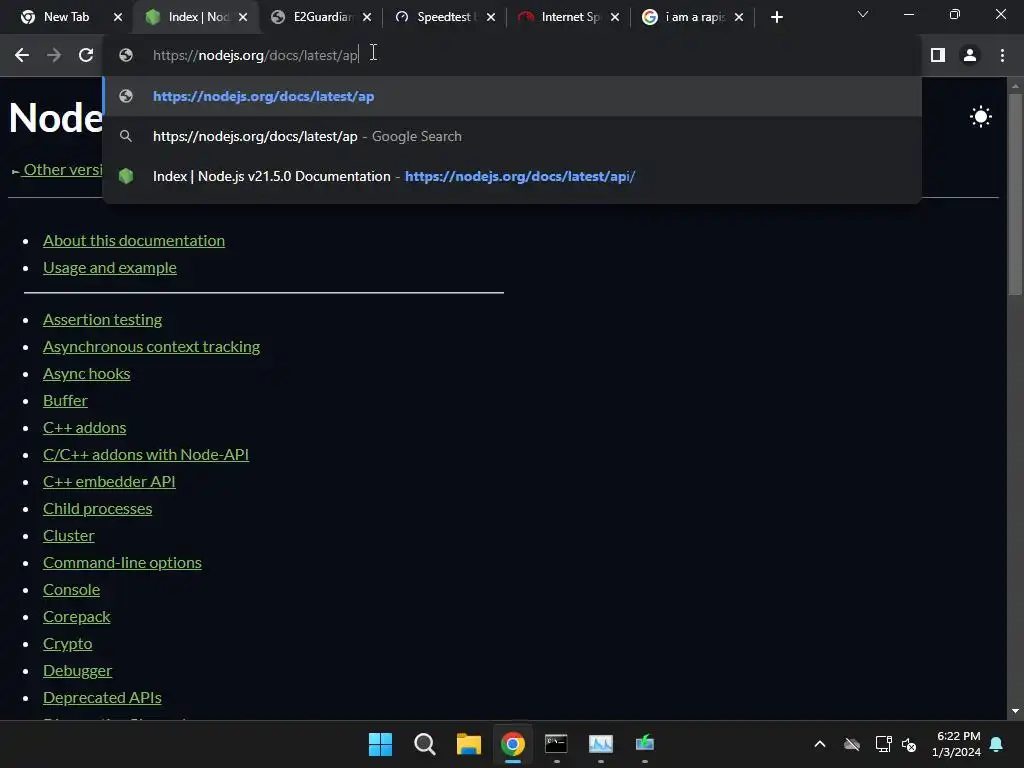Close the New Tab tab
Image resolution: width=1024 pixels, height=768 pixels.
[x=118, y=17]
